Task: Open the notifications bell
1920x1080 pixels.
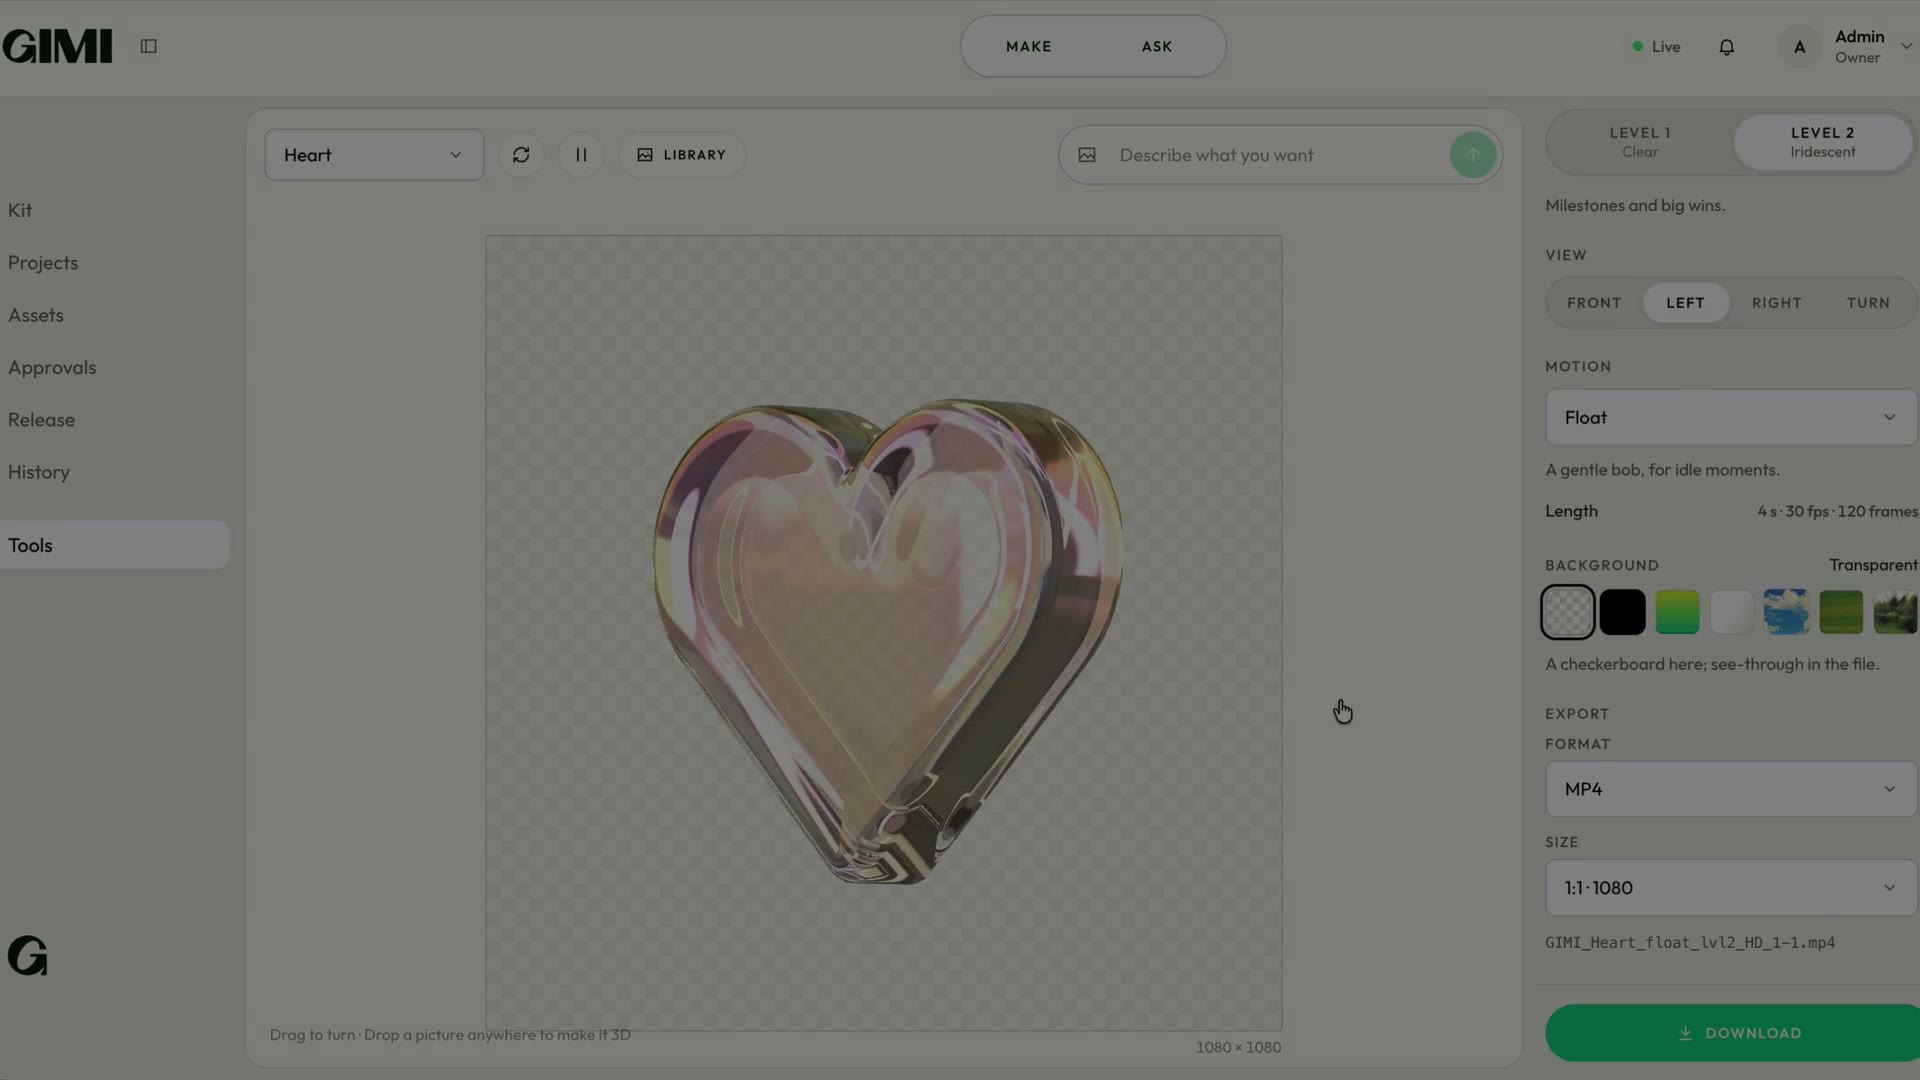Action: coord(1726,47)
